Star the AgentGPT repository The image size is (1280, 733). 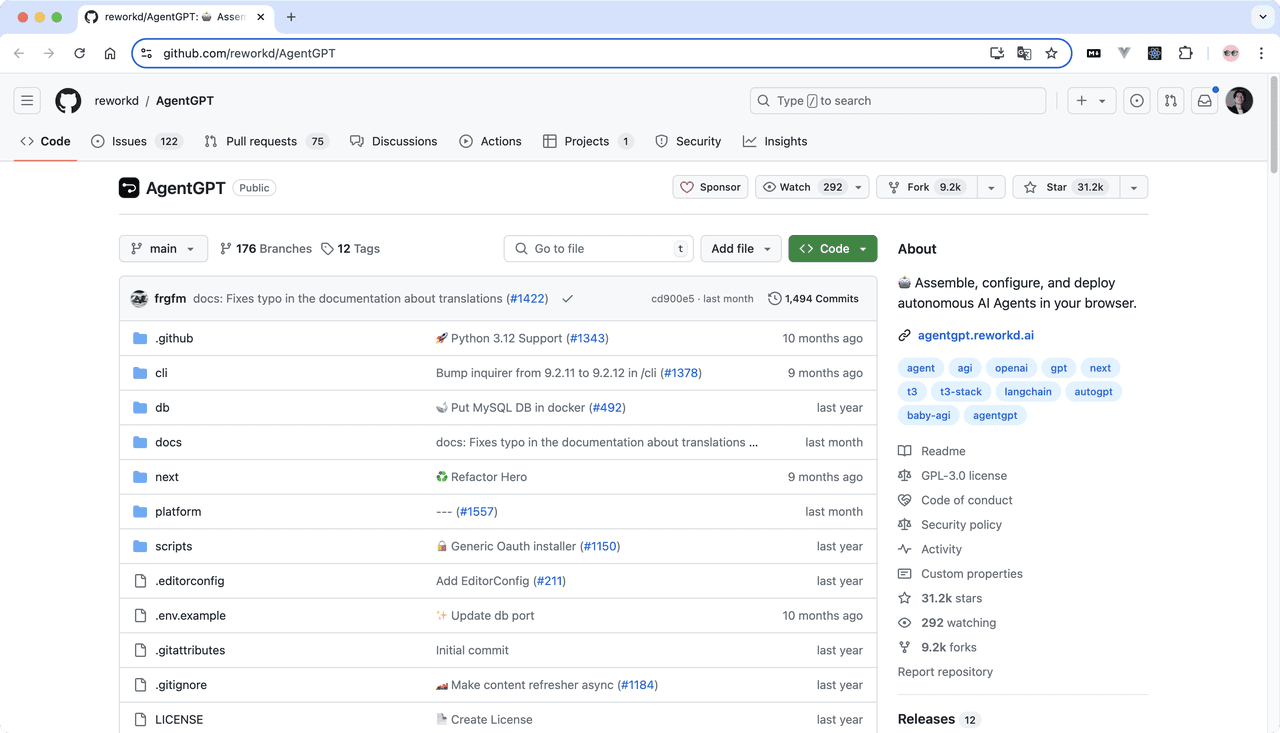pos(1062,186)
